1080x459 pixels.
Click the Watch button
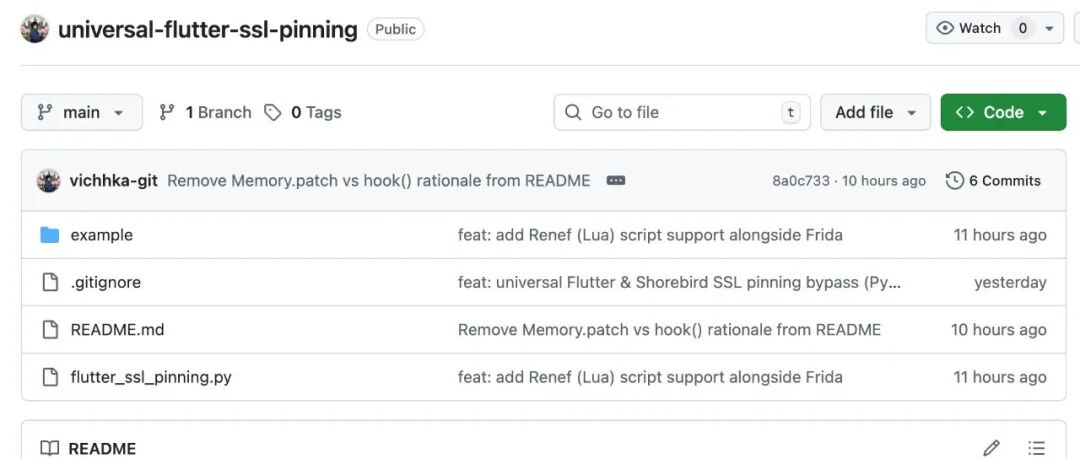[969, 28]
